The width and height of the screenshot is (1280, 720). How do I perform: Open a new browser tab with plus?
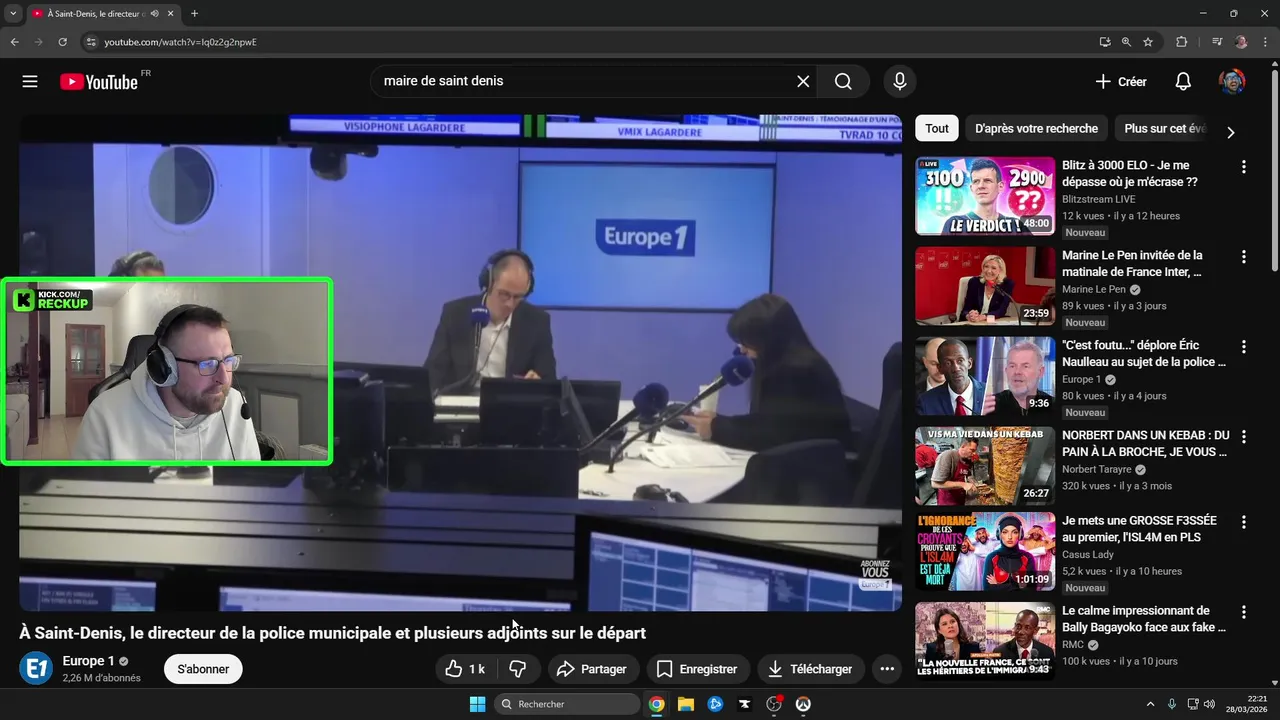coord(194,14)
